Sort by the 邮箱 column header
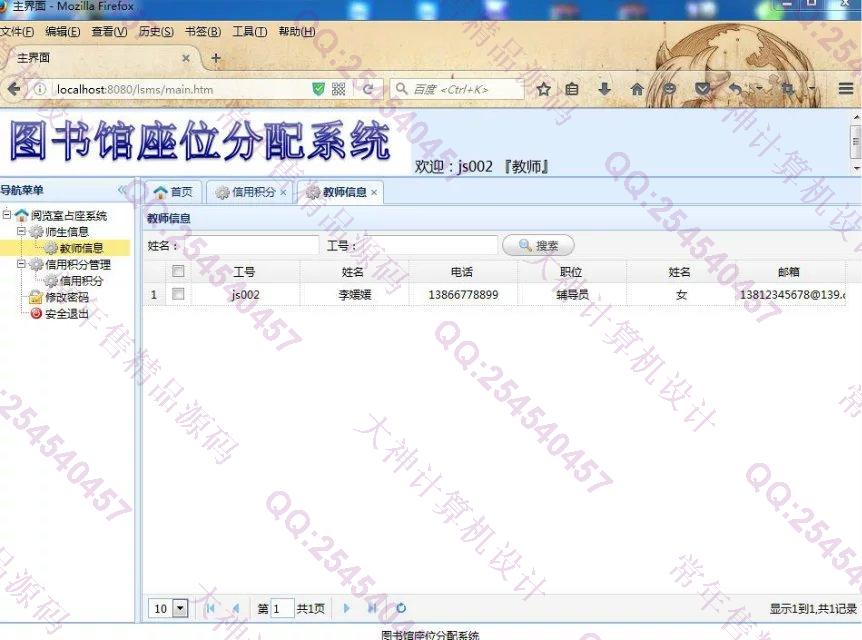This screenshot has height=640, width=862. [x=789, y=272]
